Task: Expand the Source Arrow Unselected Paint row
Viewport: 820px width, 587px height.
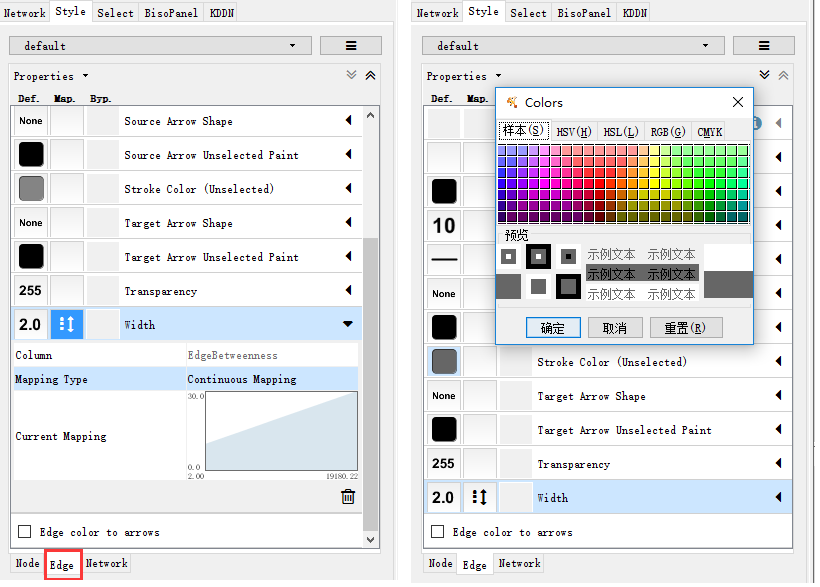Action: click(x=349, y=154)
